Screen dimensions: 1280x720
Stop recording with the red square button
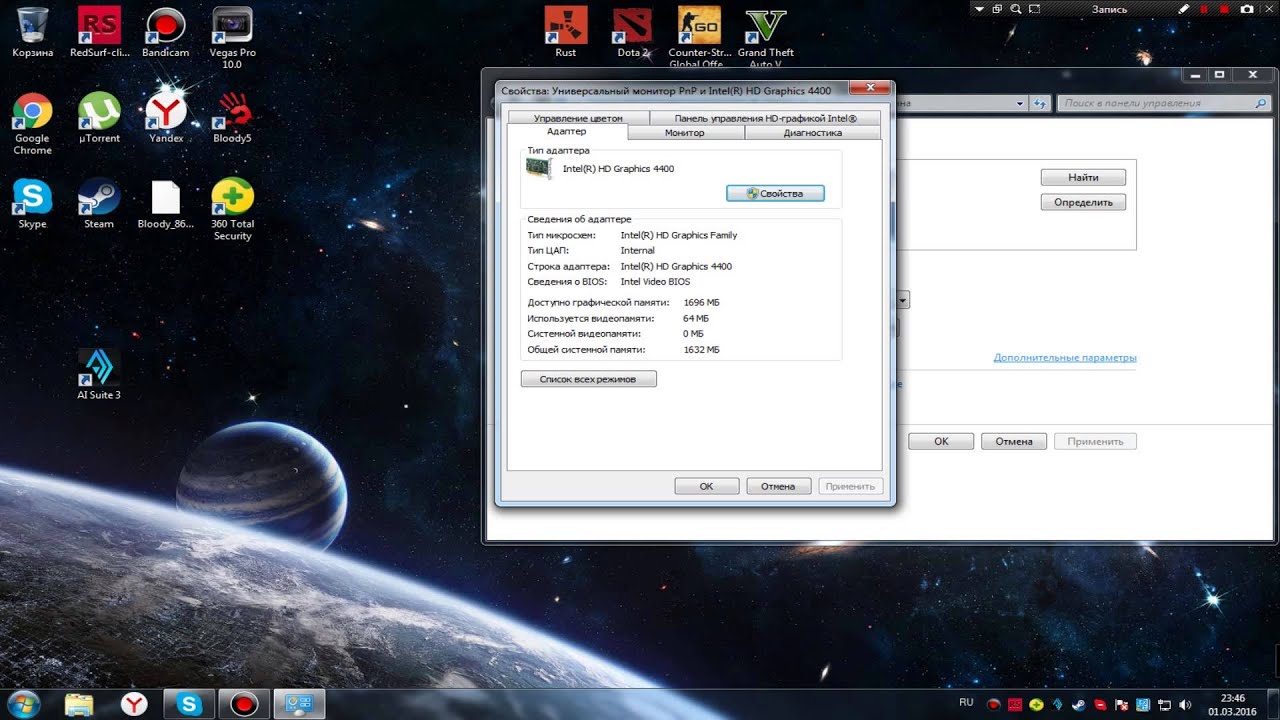[1223, 9]
